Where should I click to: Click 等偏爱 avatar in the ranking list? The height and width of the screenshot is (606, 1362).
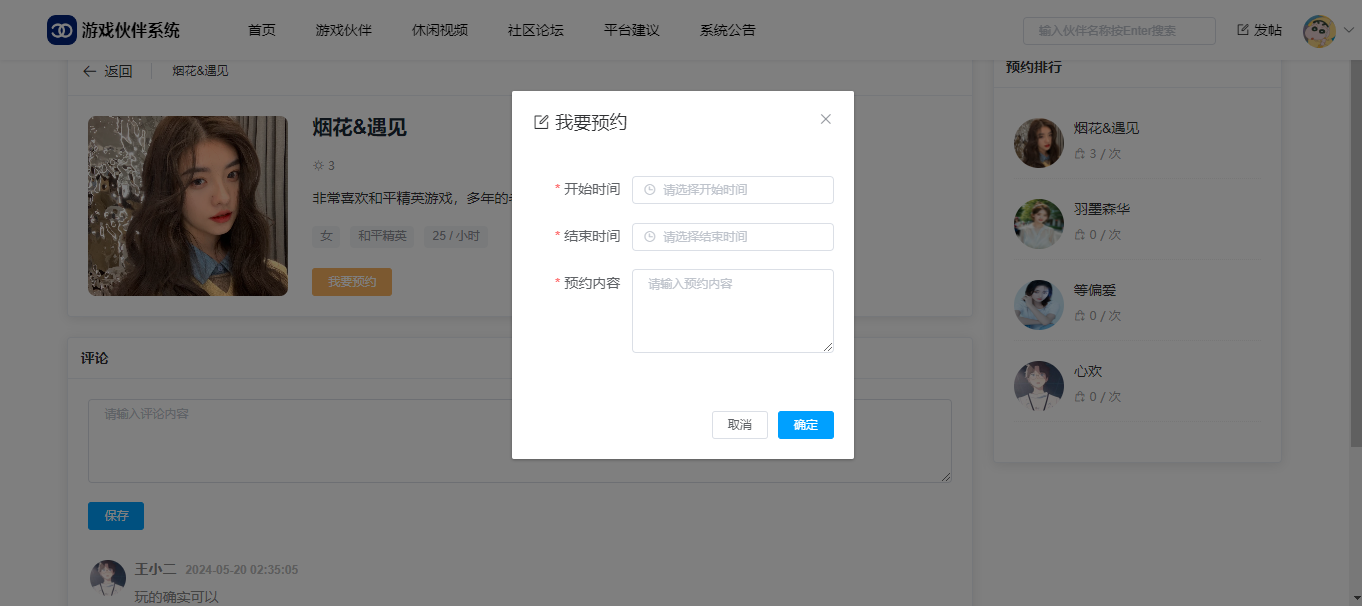point(1039,305)
